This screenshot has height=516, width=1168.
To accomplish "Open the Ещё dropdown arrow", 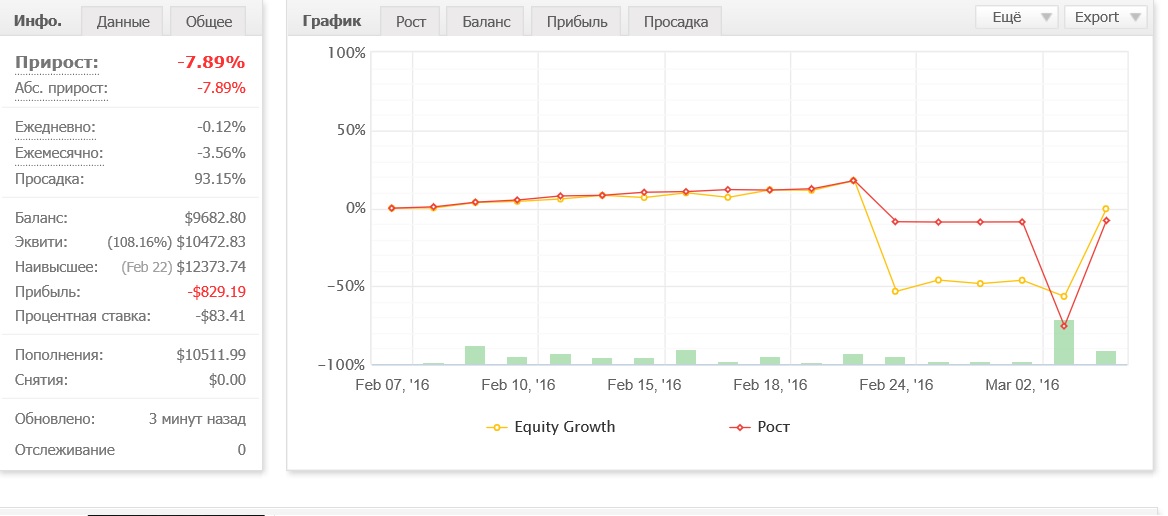I will [x=1046, y=17].
